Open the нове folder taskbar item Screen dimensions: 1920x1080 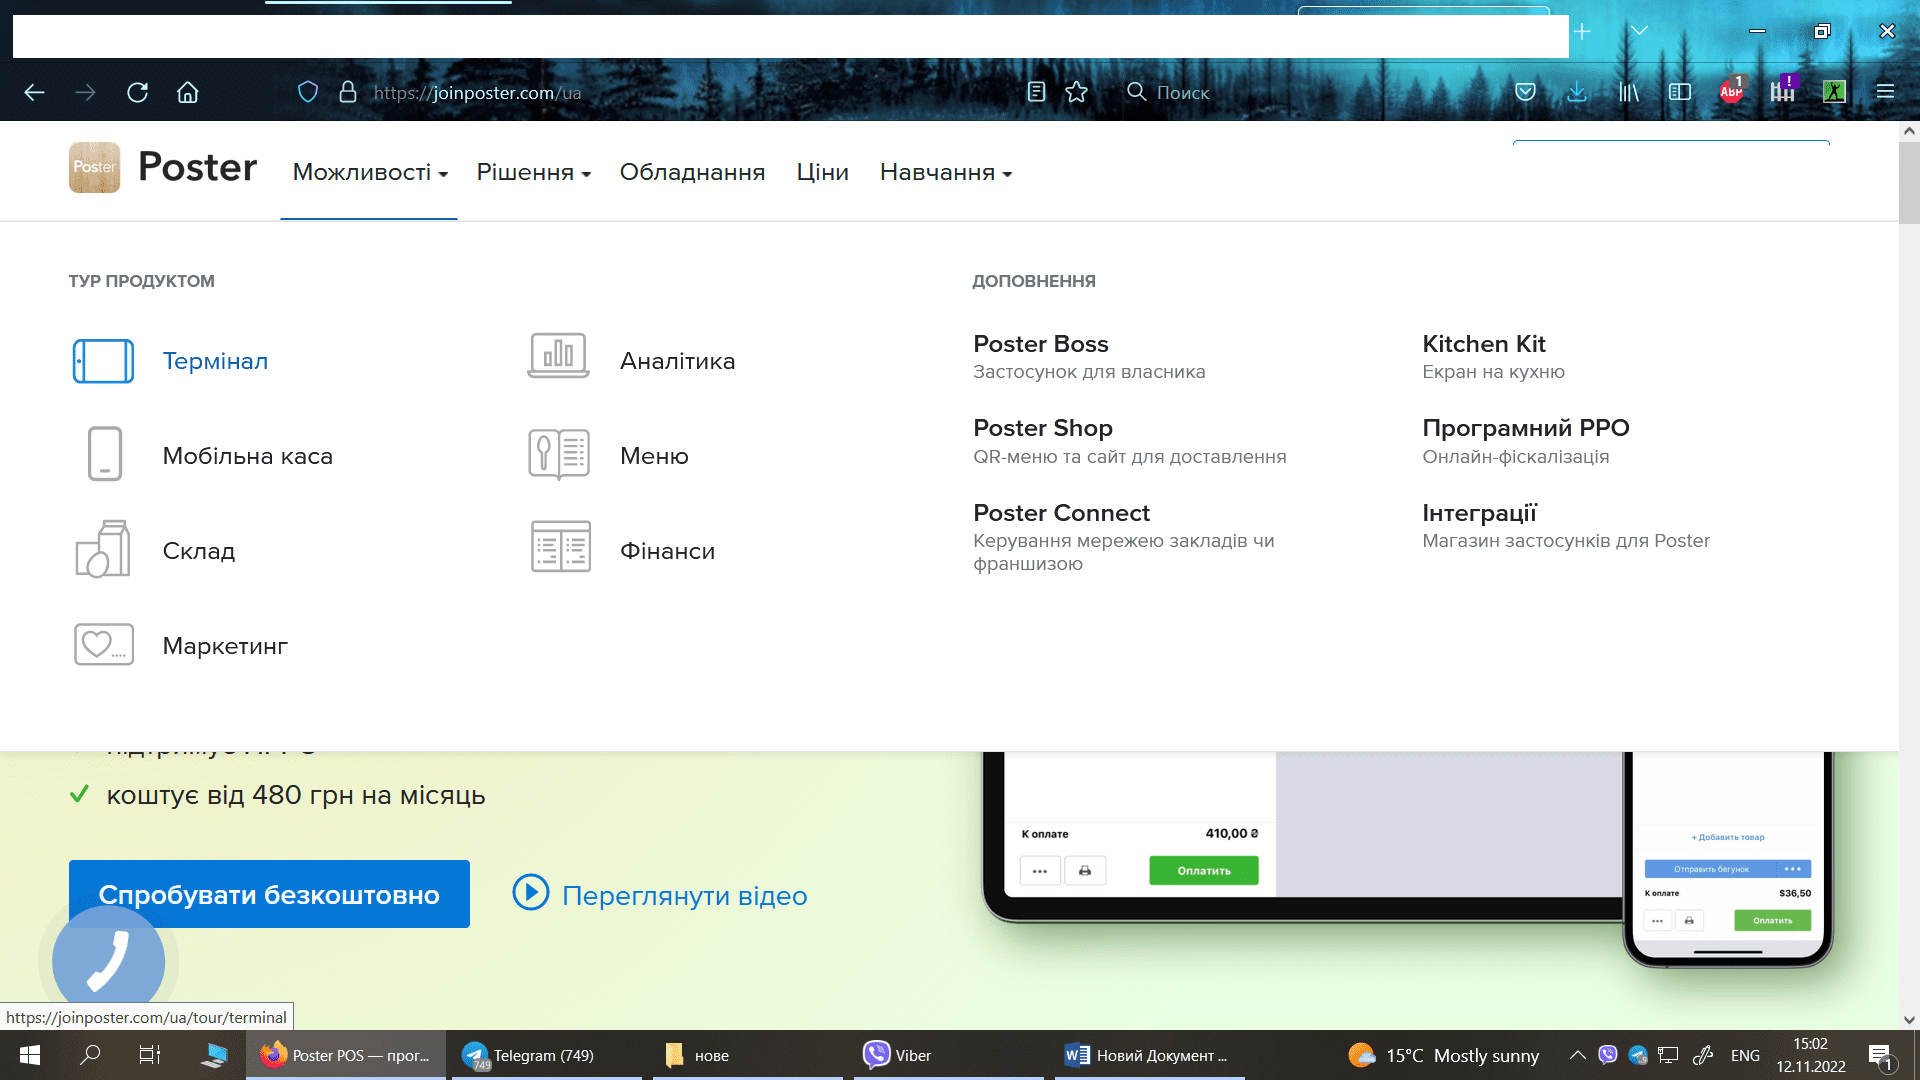click(x=748, y=1055)
